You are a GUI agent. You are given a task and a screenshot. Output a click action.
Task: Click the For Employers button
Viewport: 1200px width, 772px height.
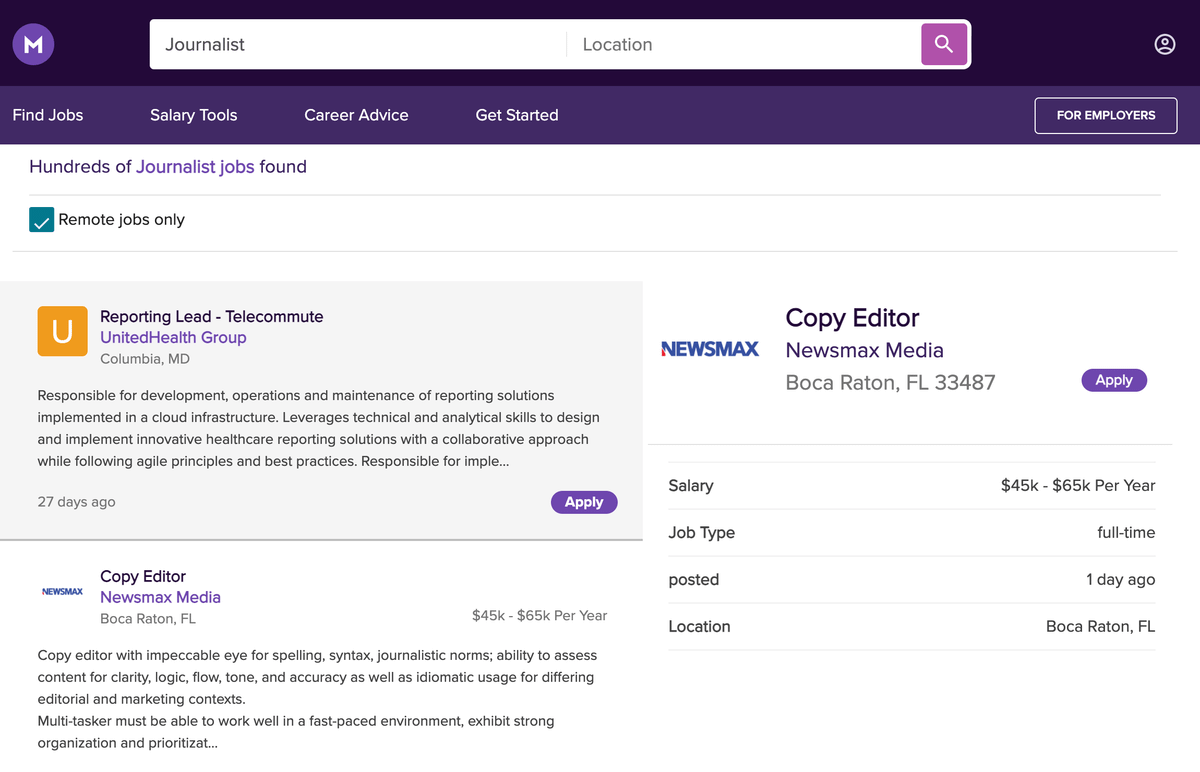point(1106,115)
